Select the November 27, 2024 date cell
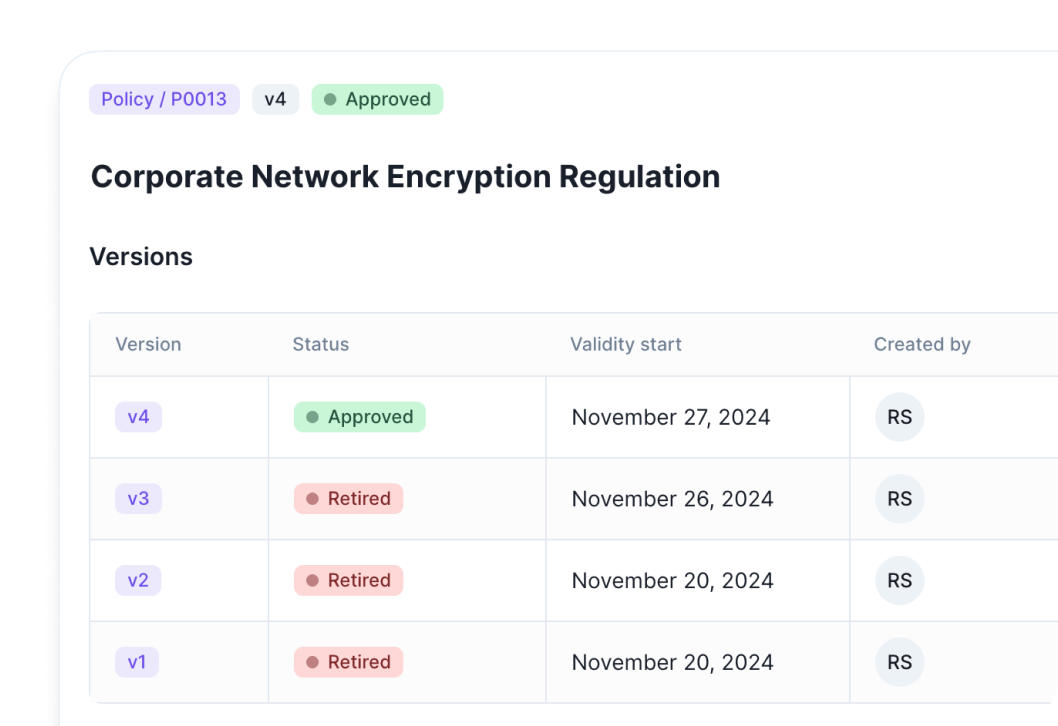The height and width of the screenshot is (726, 1058). pyautogui.click(x=670, y=417)
